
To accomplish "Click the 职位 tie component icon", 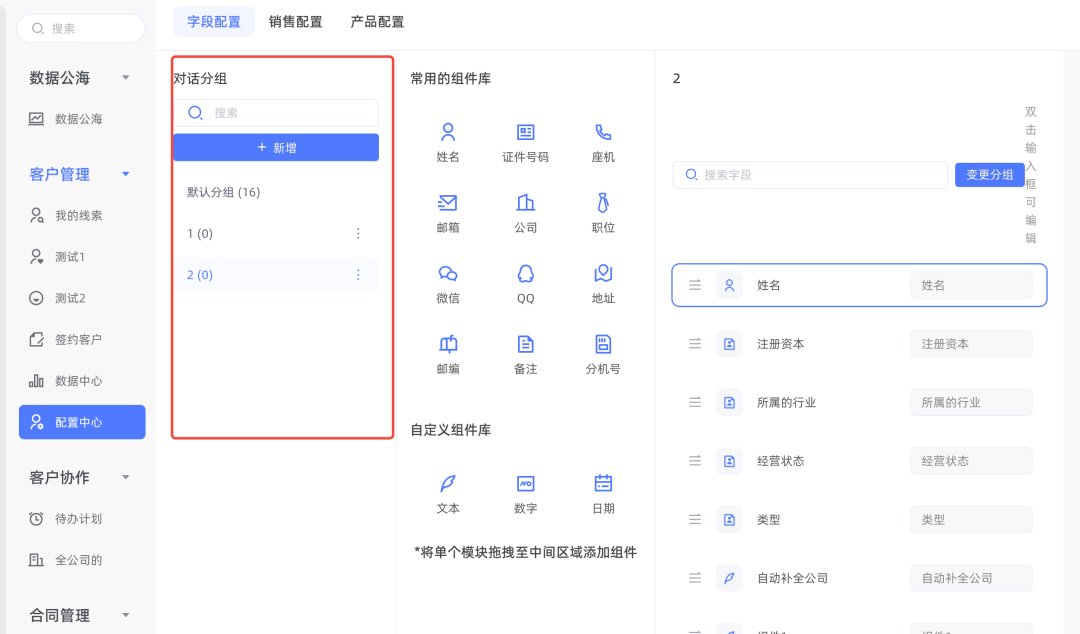I will (603, 202).
